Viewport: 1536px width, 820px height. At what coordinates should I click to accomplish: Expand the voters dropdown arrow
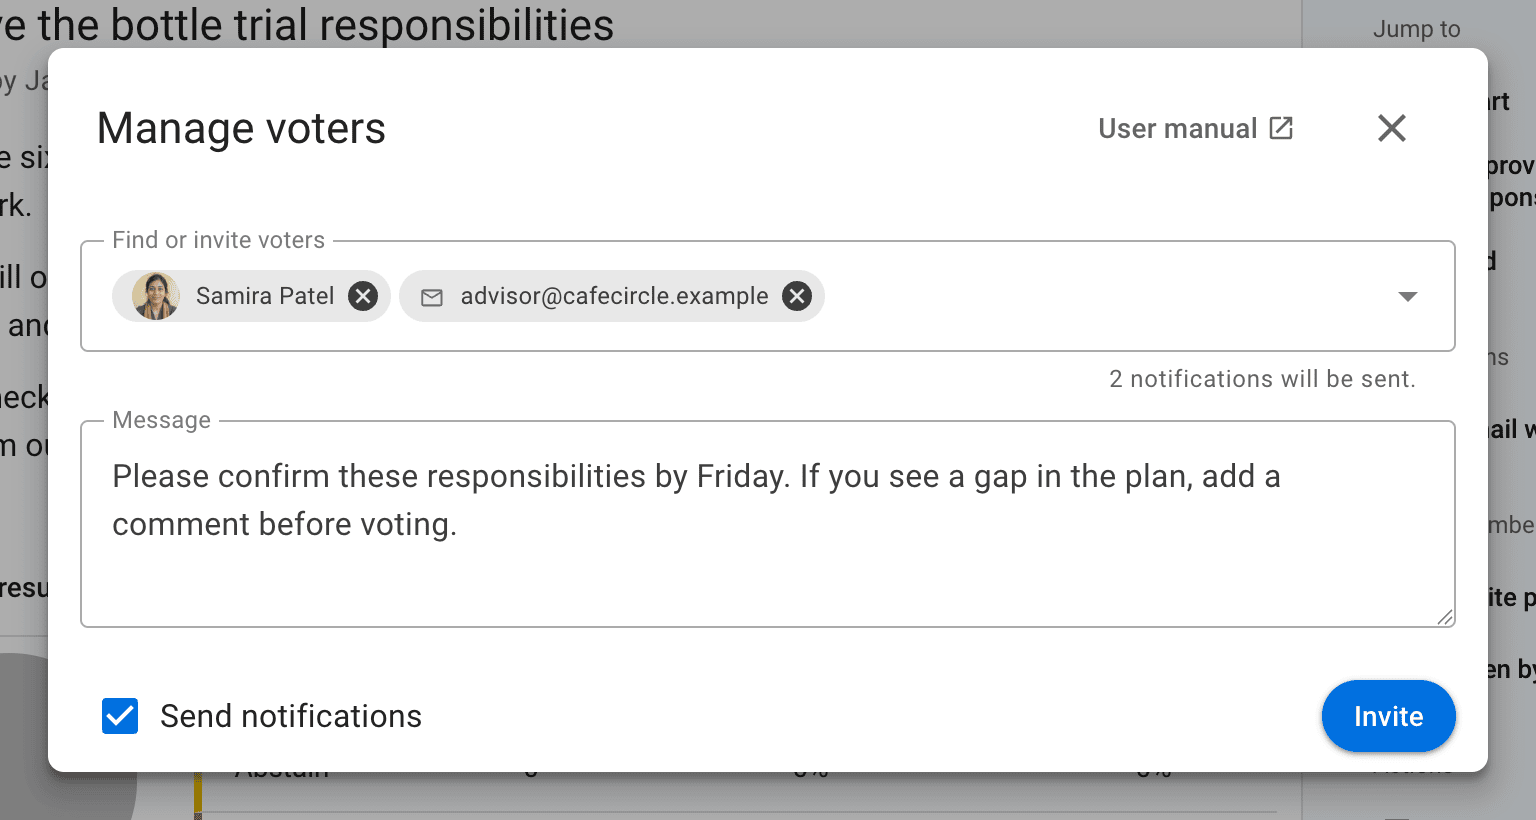click(x=1408, y=296)
